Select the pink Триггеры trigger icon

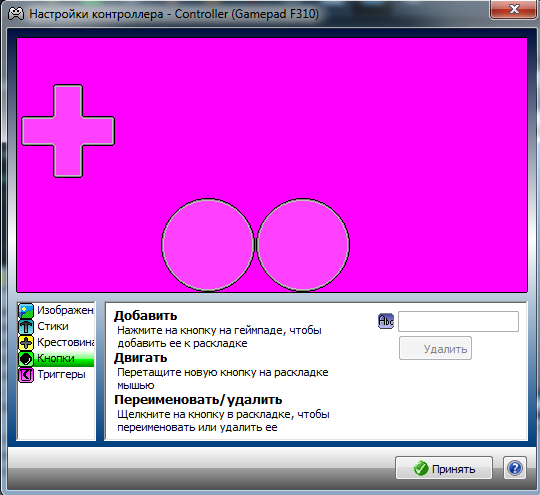26,375
